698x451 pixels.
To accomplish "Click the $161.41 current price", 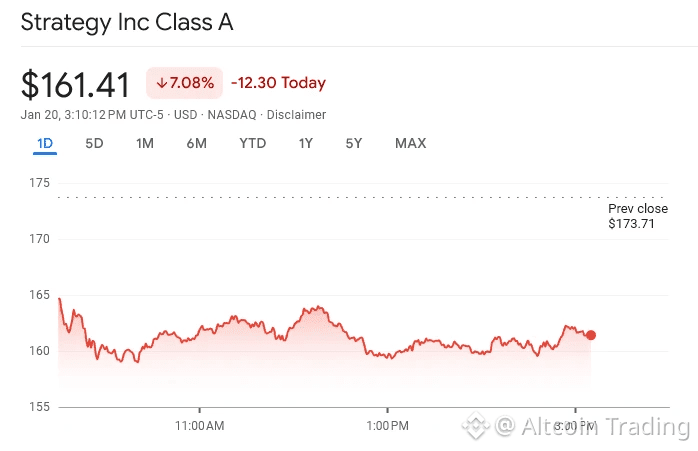I will pos(76,84).
